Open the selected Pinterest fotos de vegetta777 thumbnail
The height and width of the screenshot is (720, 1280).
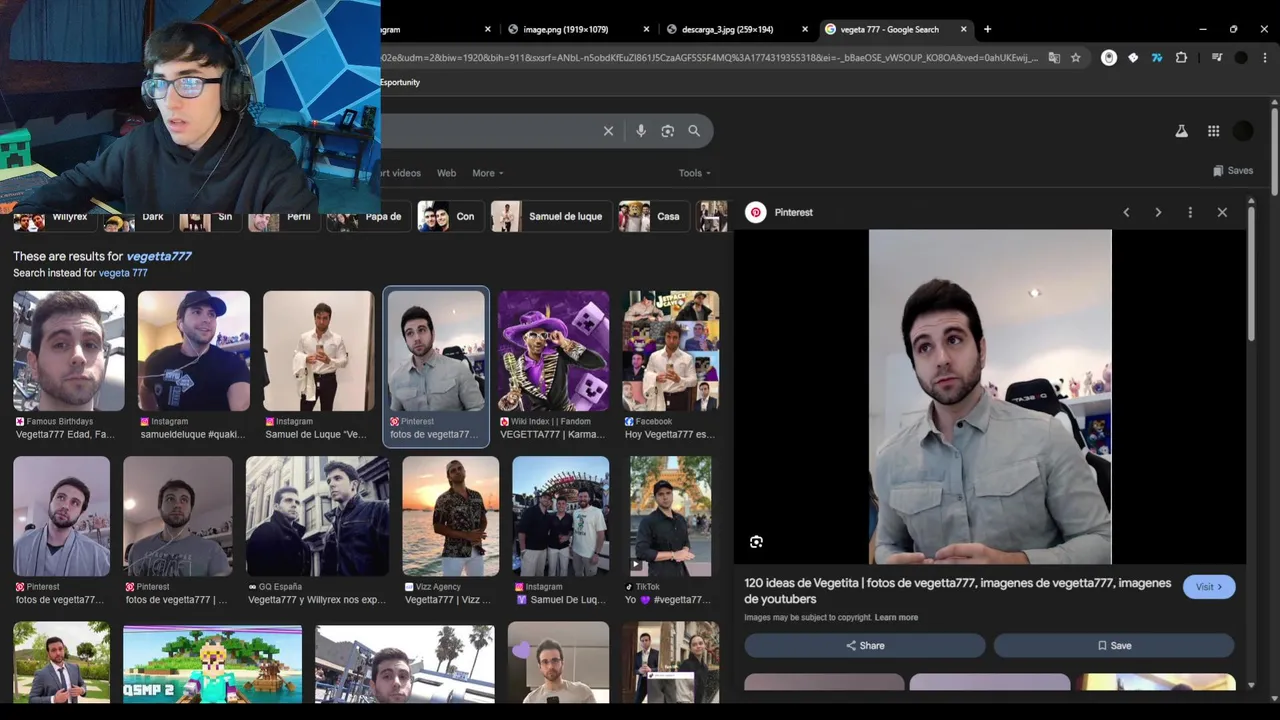click(x=436, y=351)
